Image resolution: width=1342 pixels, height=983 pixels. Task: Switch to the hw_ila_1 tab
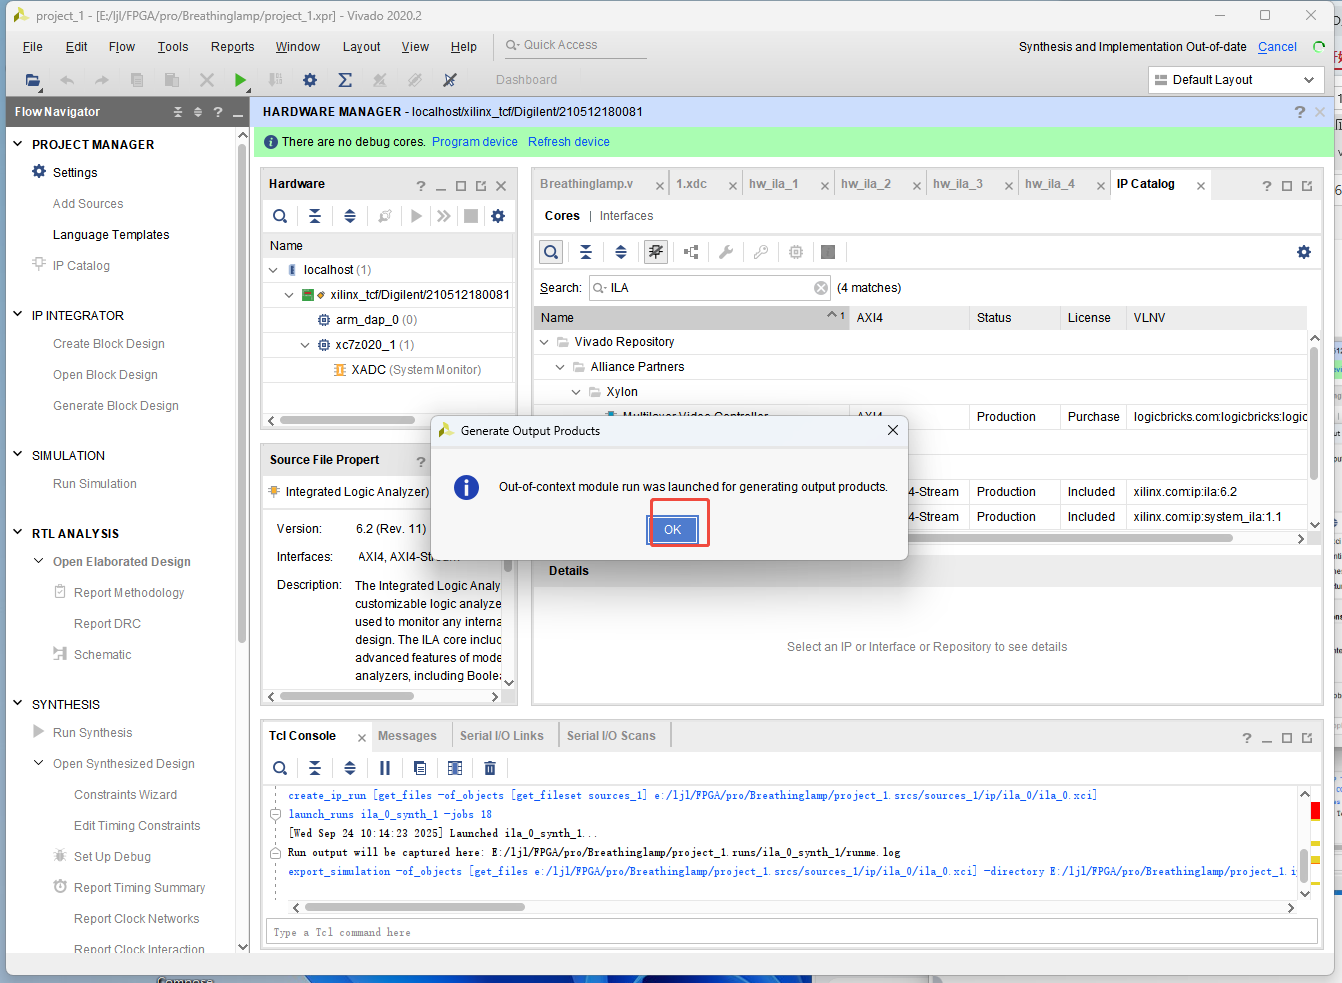pos(774,184)
